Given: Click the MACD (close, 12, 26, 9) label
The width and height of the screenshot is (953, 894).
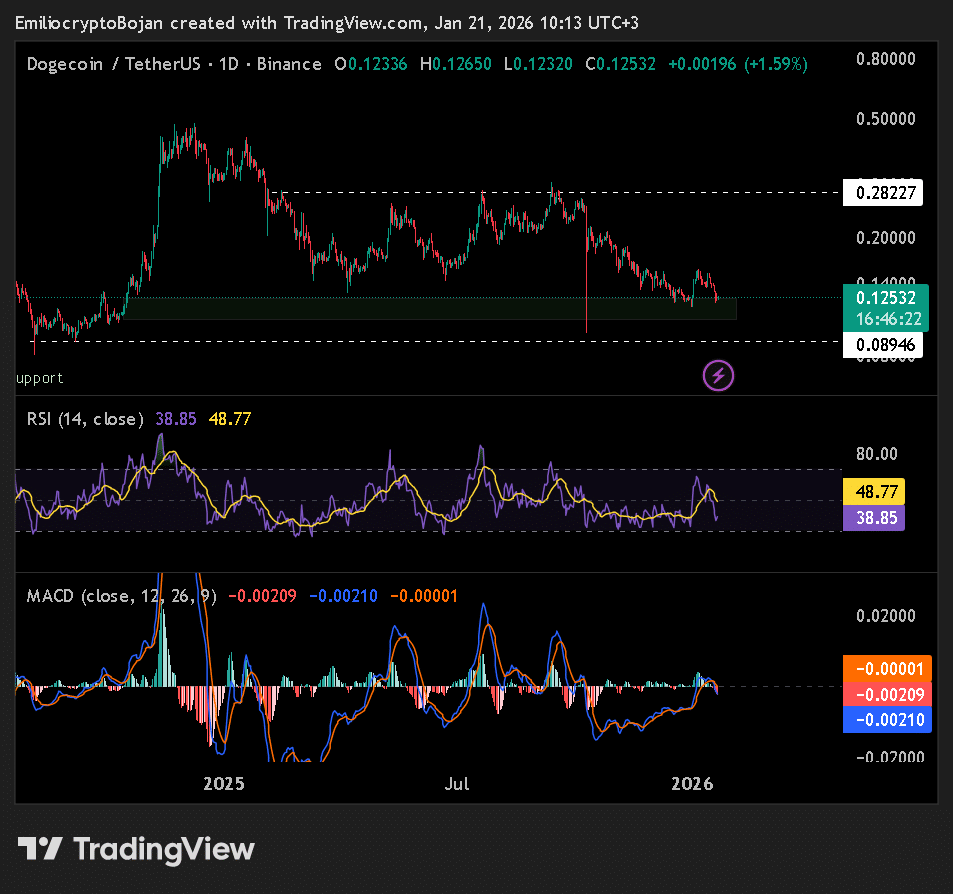Looking at the screenshot, I should point(119,596).
